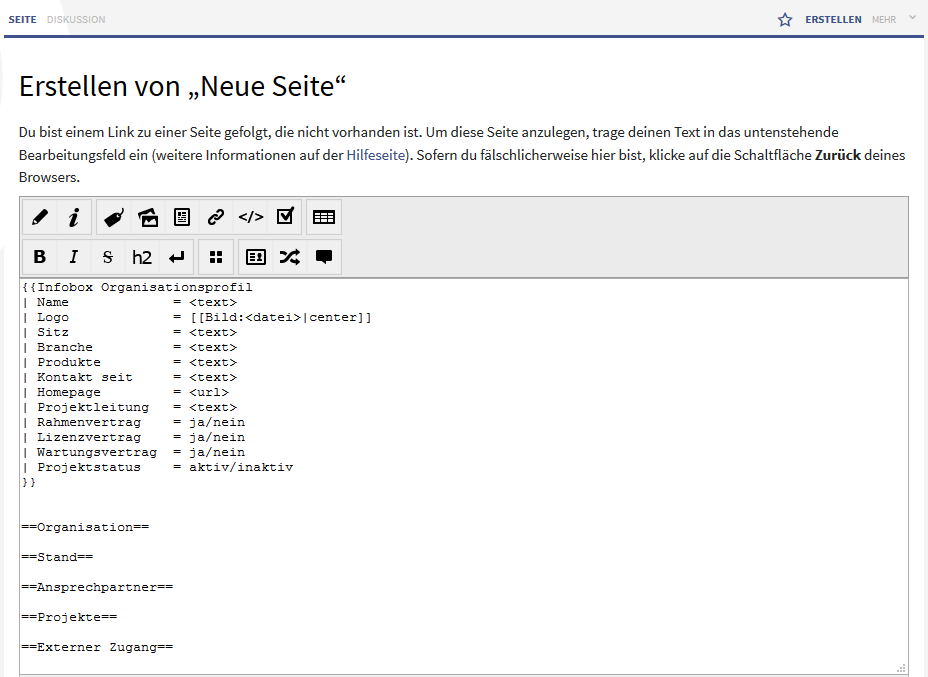Image resolution: width=928 pixels, height=677 pixels.
Task: Add page to watchlist with star icon
Action: point(785,19)
